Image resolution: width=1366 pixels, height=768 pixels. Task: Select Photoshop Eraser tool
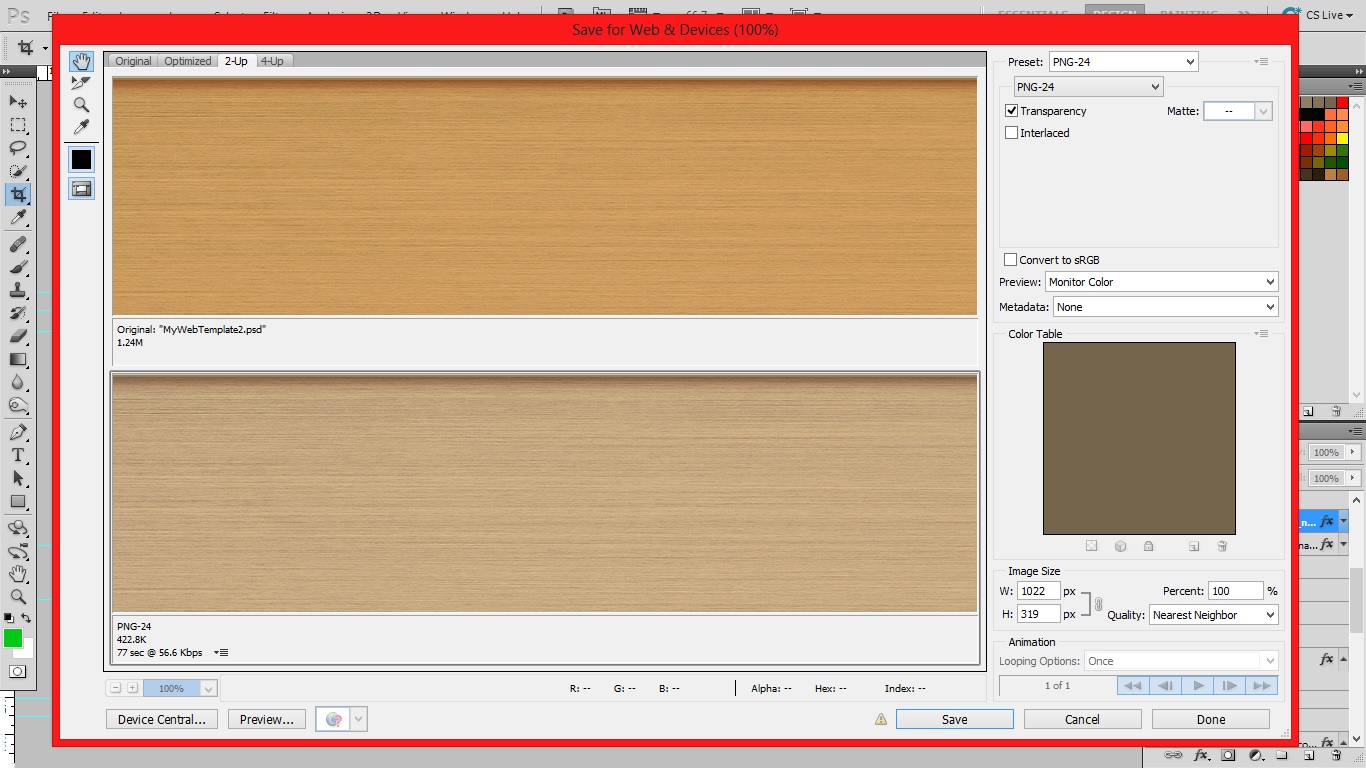point(18,336)
